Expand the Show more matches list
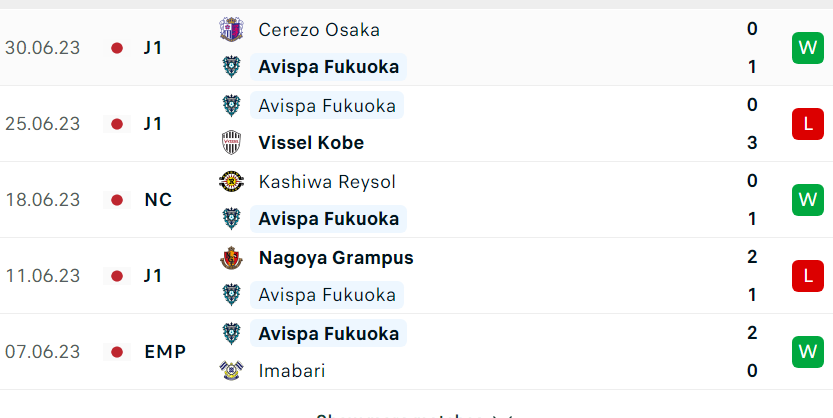The height and width of the screenshot is (418, 833). coord(416,415)
